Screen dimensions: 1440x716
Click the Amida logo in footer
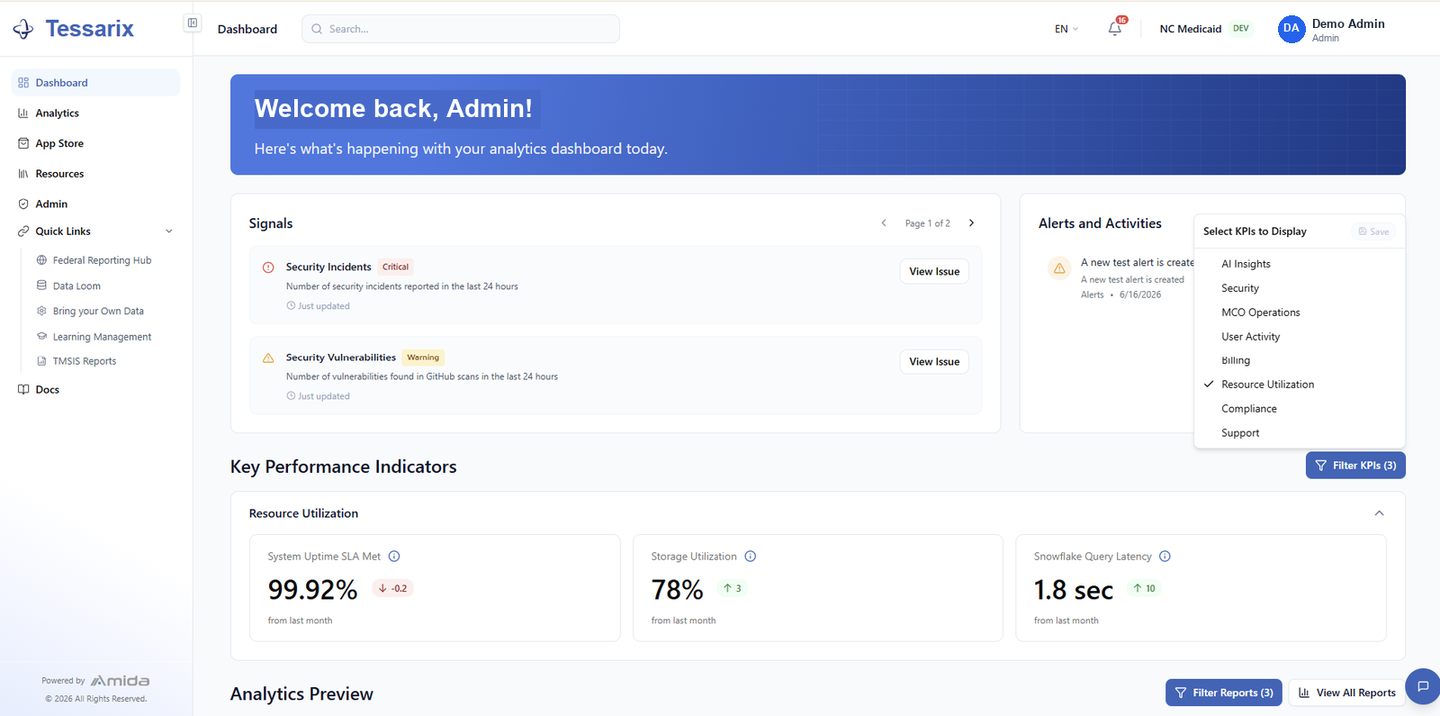point(120,681)
